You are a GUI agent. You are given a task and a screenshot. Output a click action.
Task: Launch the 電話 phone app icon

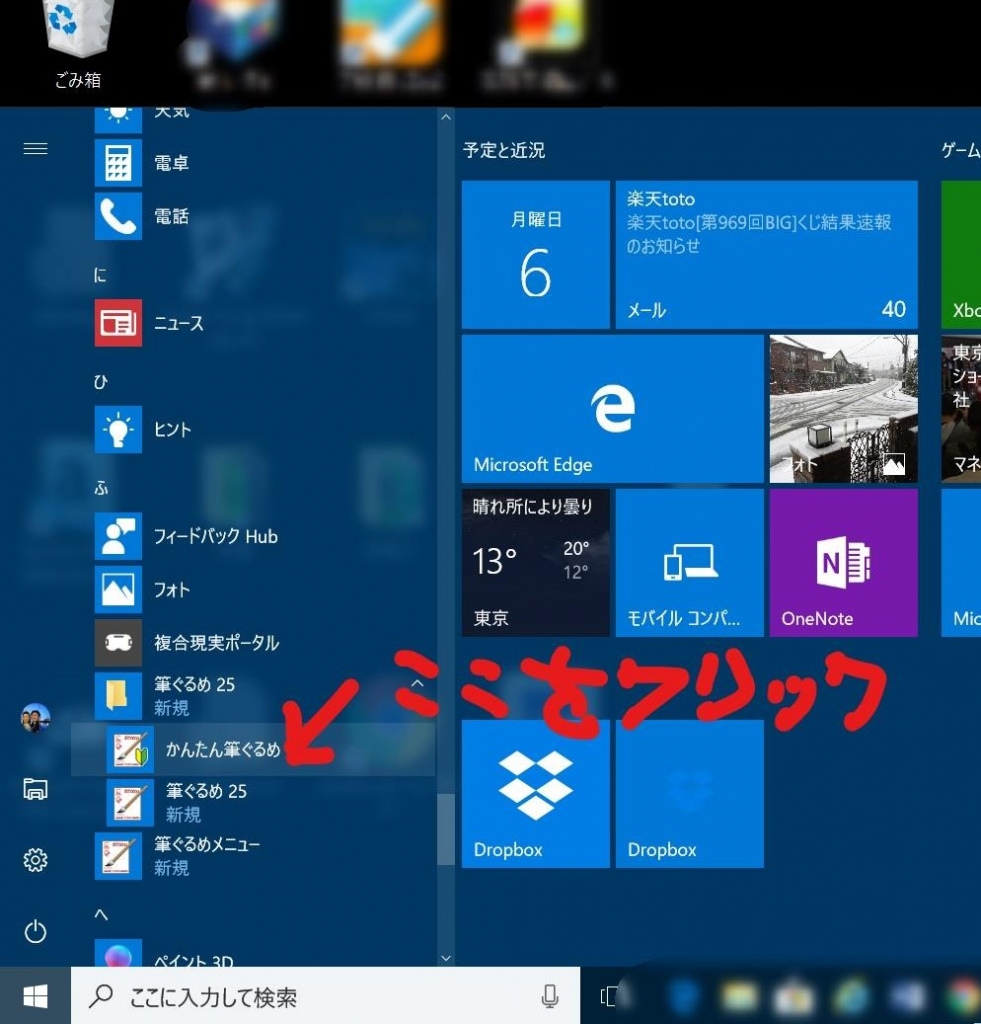118,216
